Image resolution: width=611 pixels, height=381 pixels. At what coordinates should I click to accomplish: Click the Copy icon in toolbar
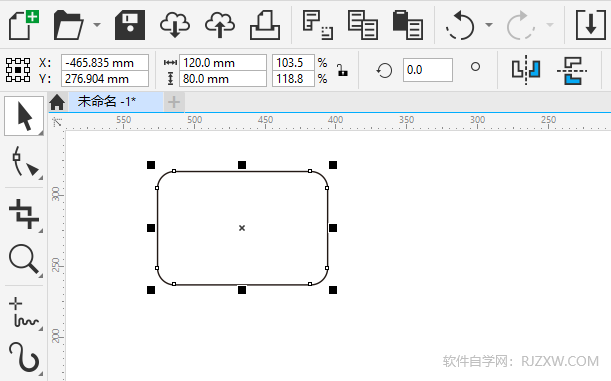point(363,25)
